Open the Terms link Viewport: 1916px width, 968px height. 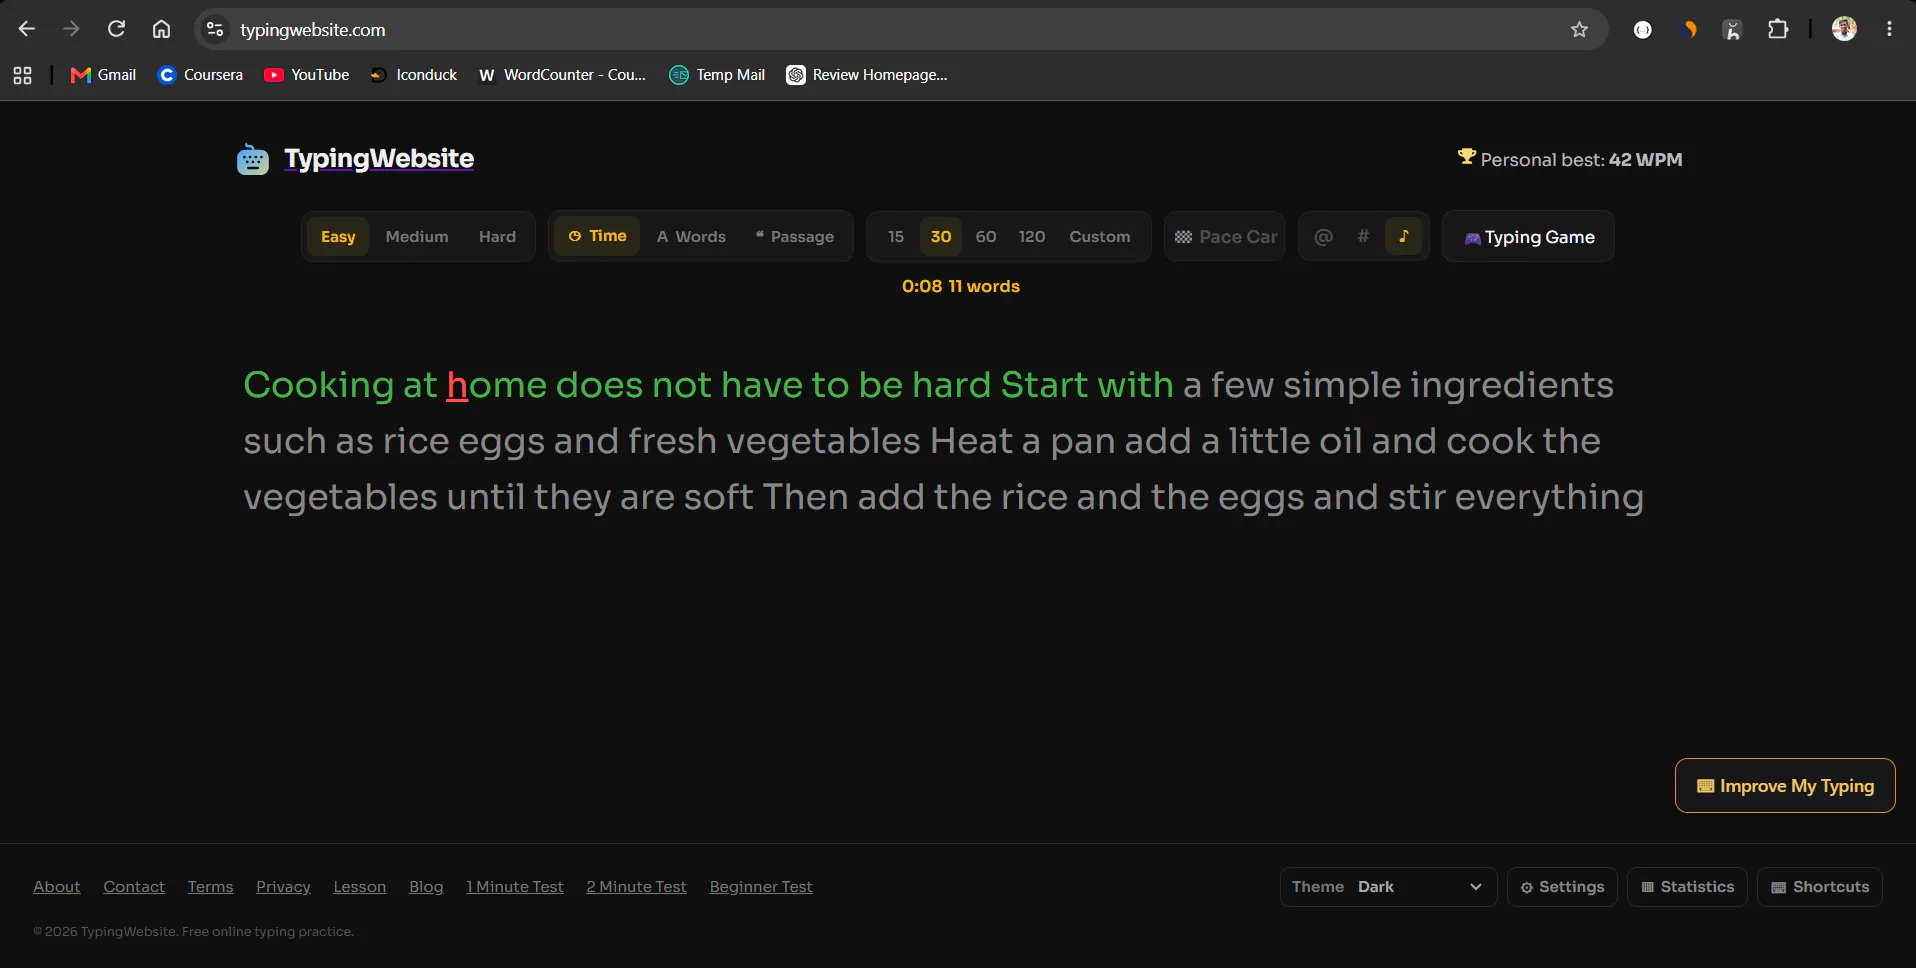click(x=210, y=887)
